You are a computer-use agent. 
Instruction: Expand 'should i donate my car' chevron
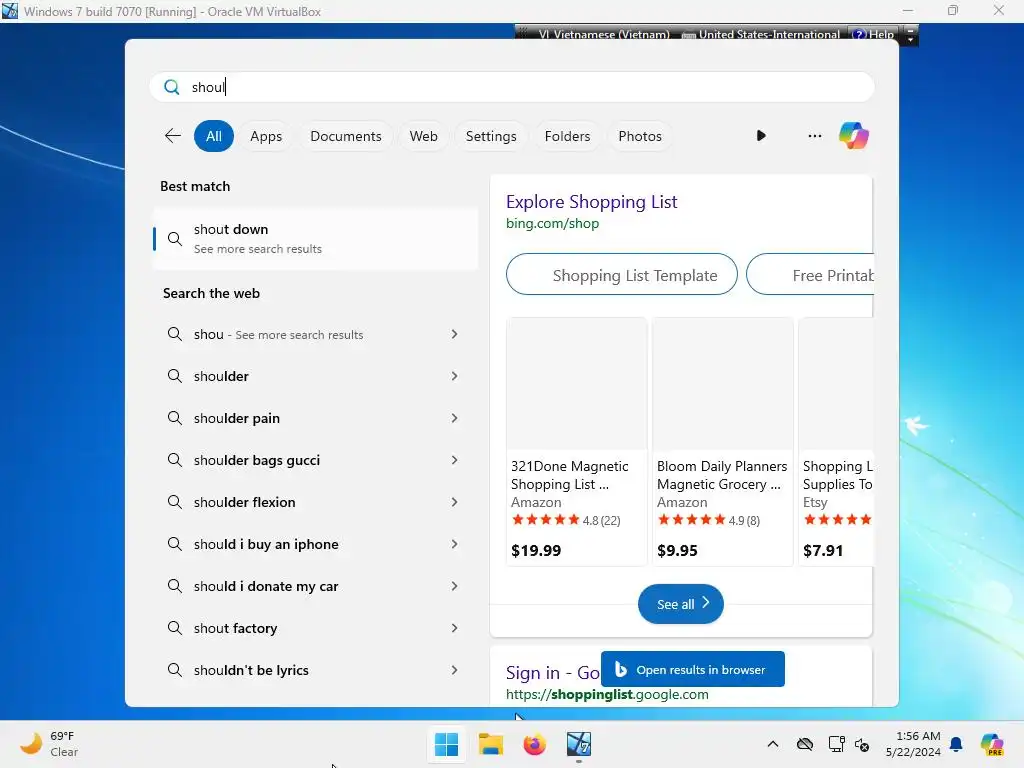click(x=455, y=586)
